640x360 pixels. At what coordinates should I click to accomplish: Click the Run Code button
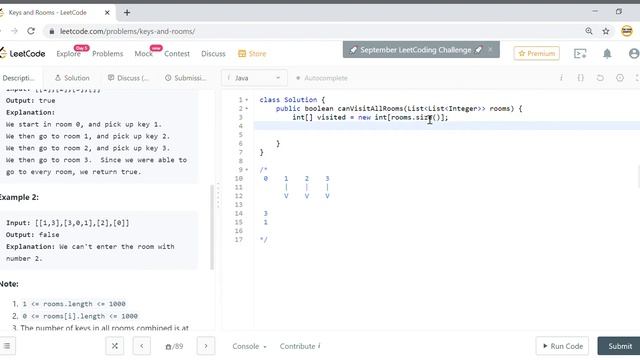pos(562,346)
